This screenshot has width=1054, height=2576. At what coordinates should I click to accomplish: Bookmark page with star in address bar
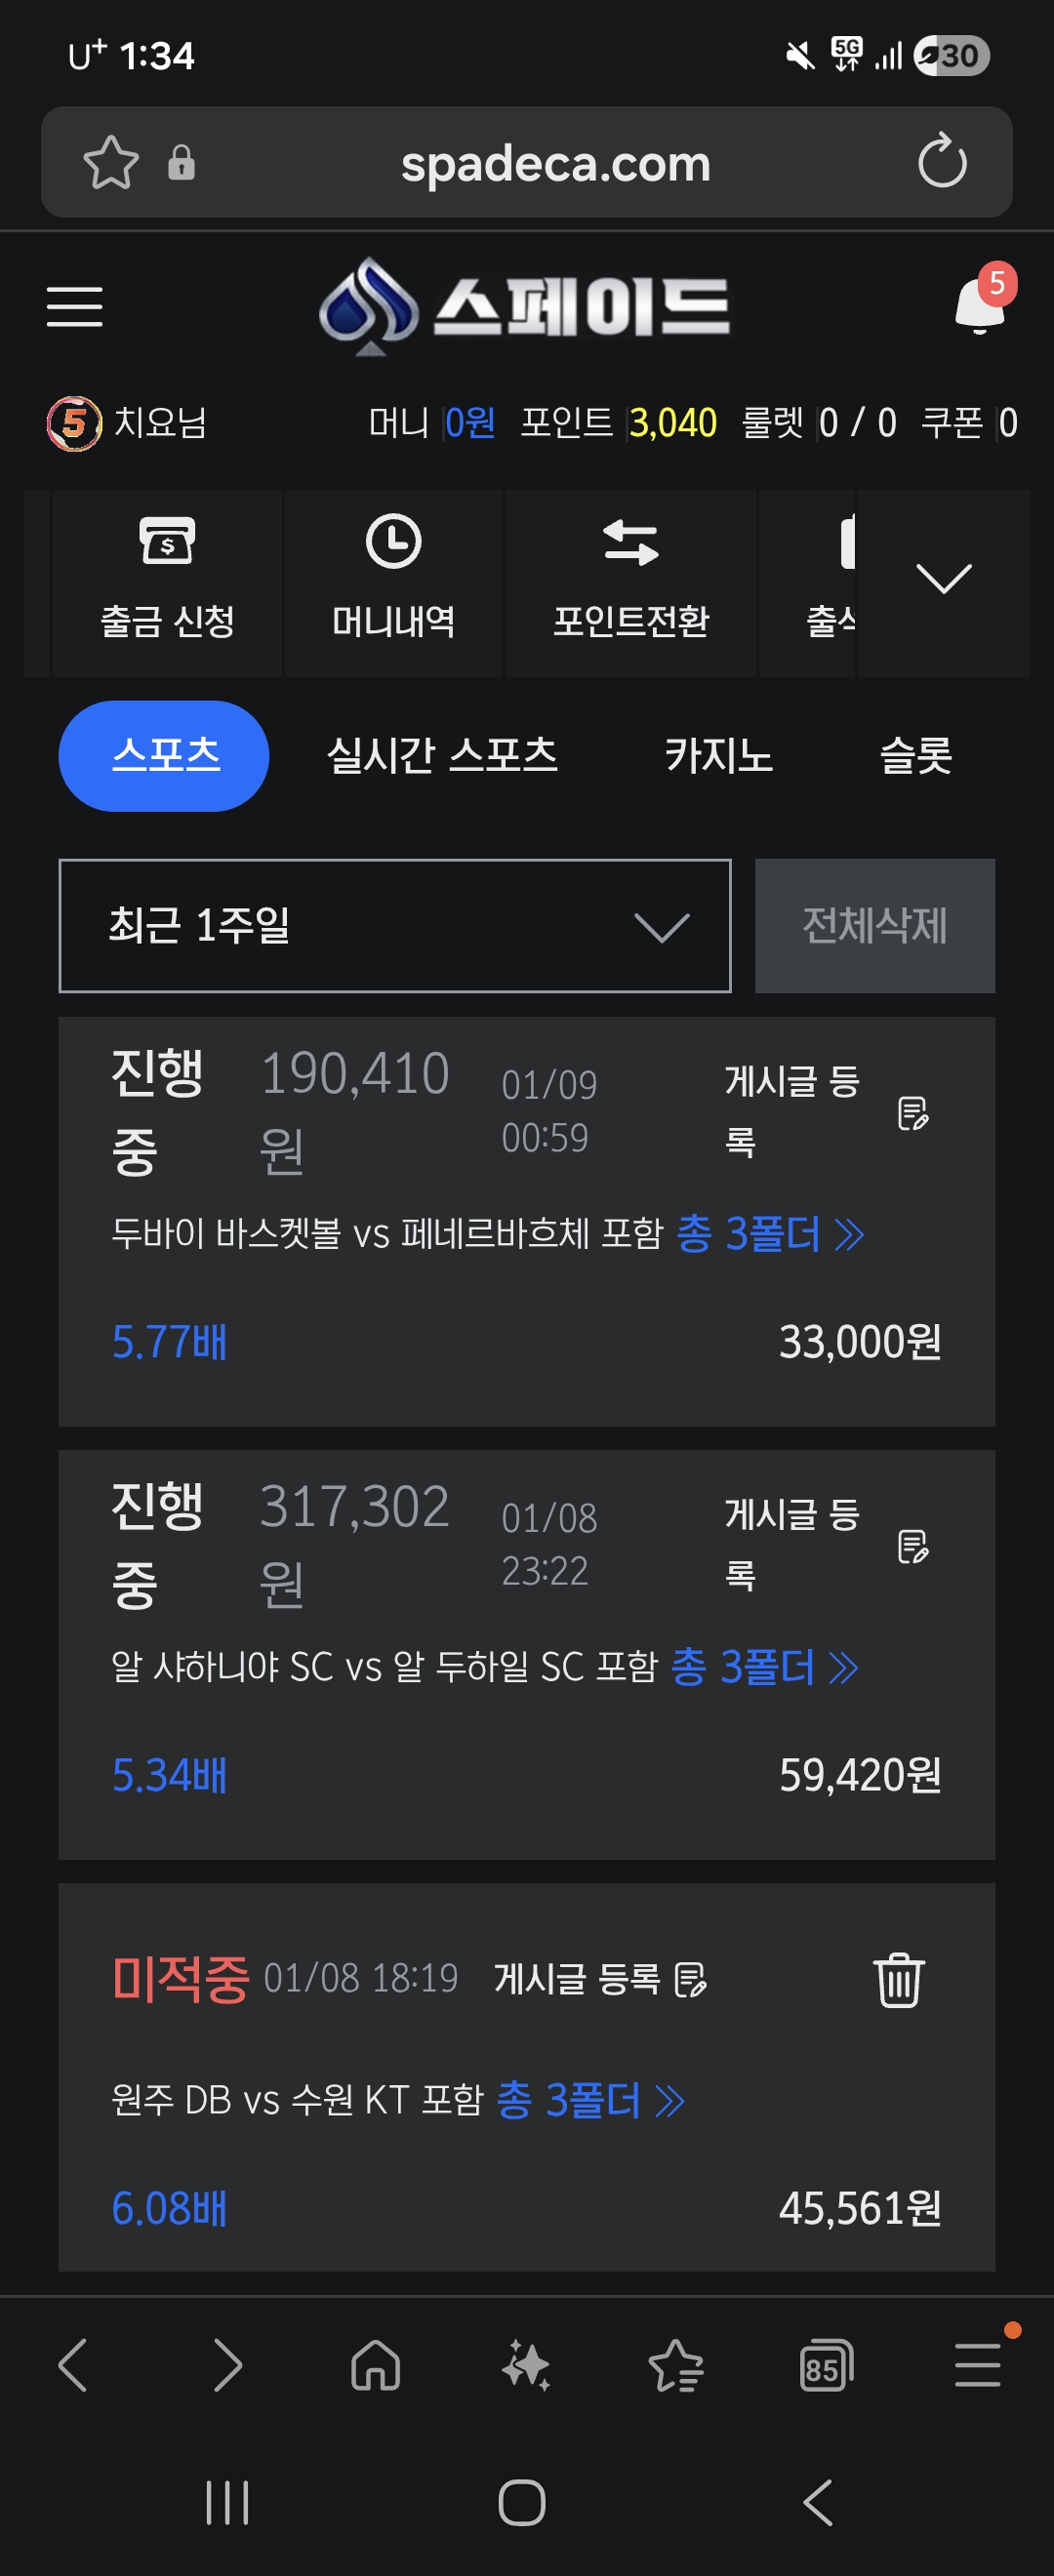(110, 162)
